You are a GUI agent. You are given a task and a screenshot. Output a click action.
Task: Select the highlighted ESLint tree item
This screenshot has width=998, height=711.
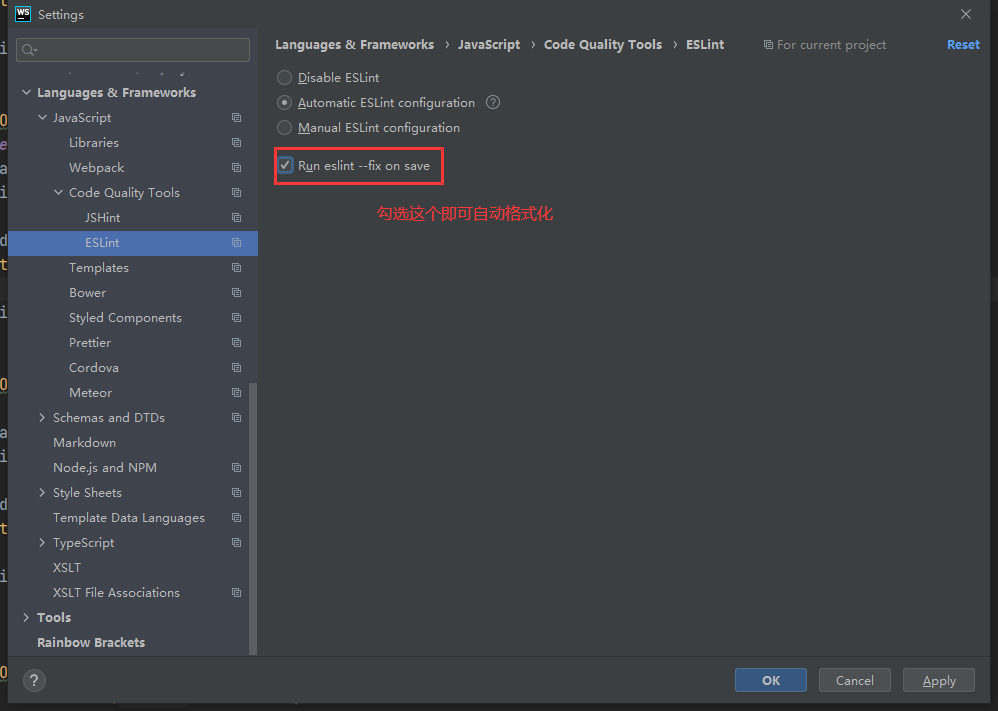point(133,243)
